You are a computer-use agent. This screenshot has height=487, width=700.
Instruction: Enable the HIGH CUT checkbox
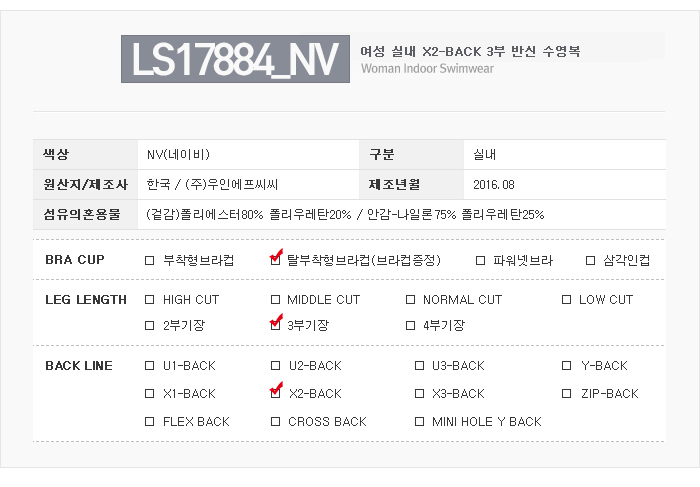point(150,300)
